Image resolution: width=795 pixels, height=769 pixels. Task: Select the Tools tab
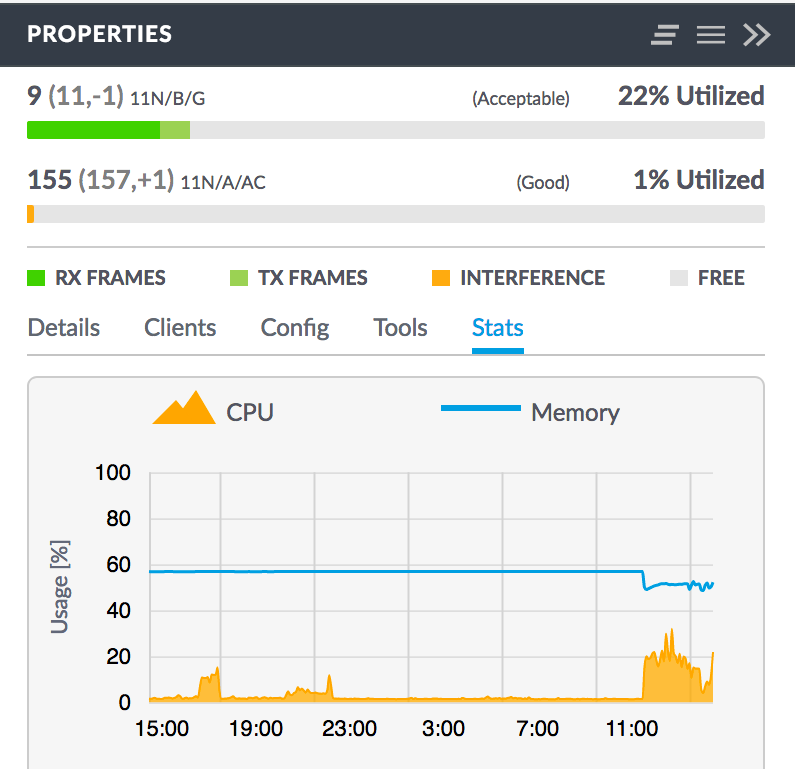pyautogui.click(x=400, y=328)
